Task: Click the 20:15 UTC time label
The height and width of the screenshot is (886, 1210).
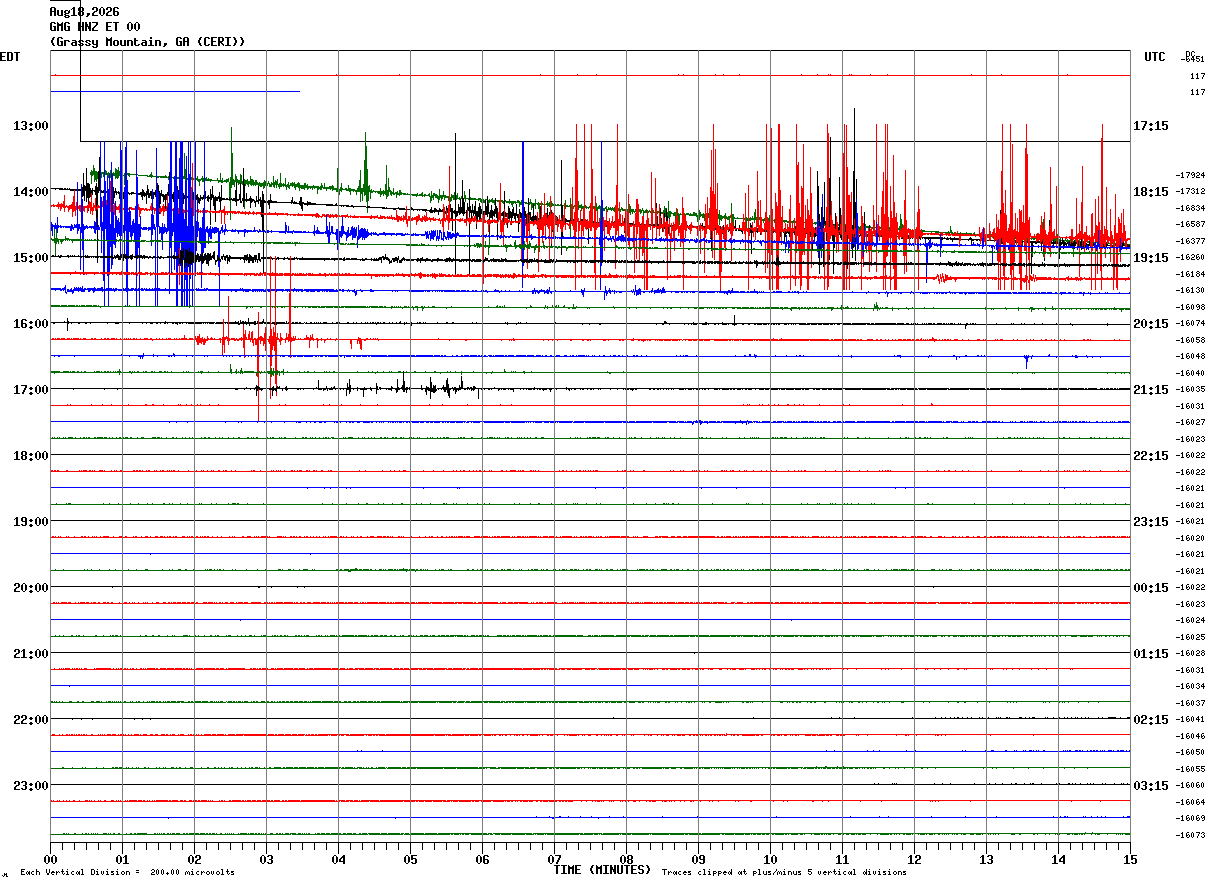Action: (x=1150, y=324)
